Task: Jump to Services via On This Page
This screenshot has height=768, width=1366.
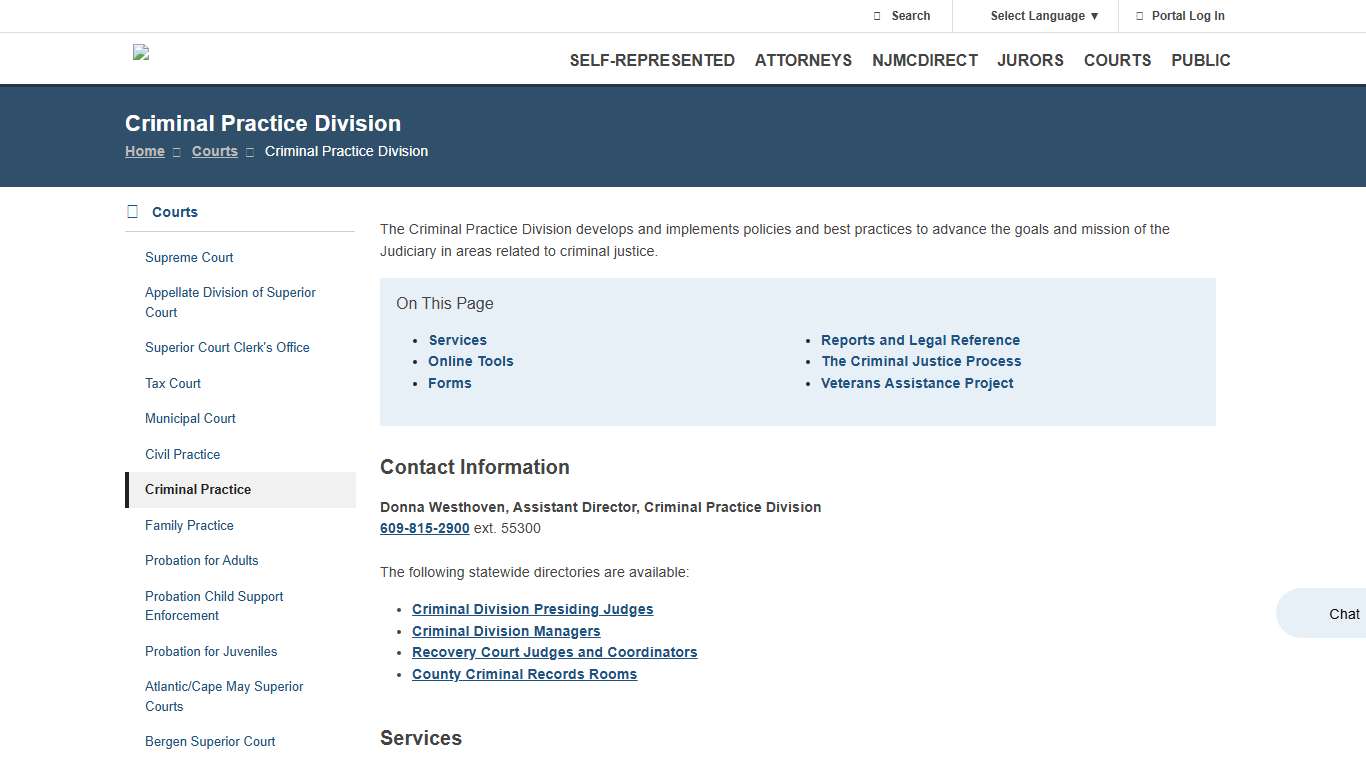Action: 457,339
